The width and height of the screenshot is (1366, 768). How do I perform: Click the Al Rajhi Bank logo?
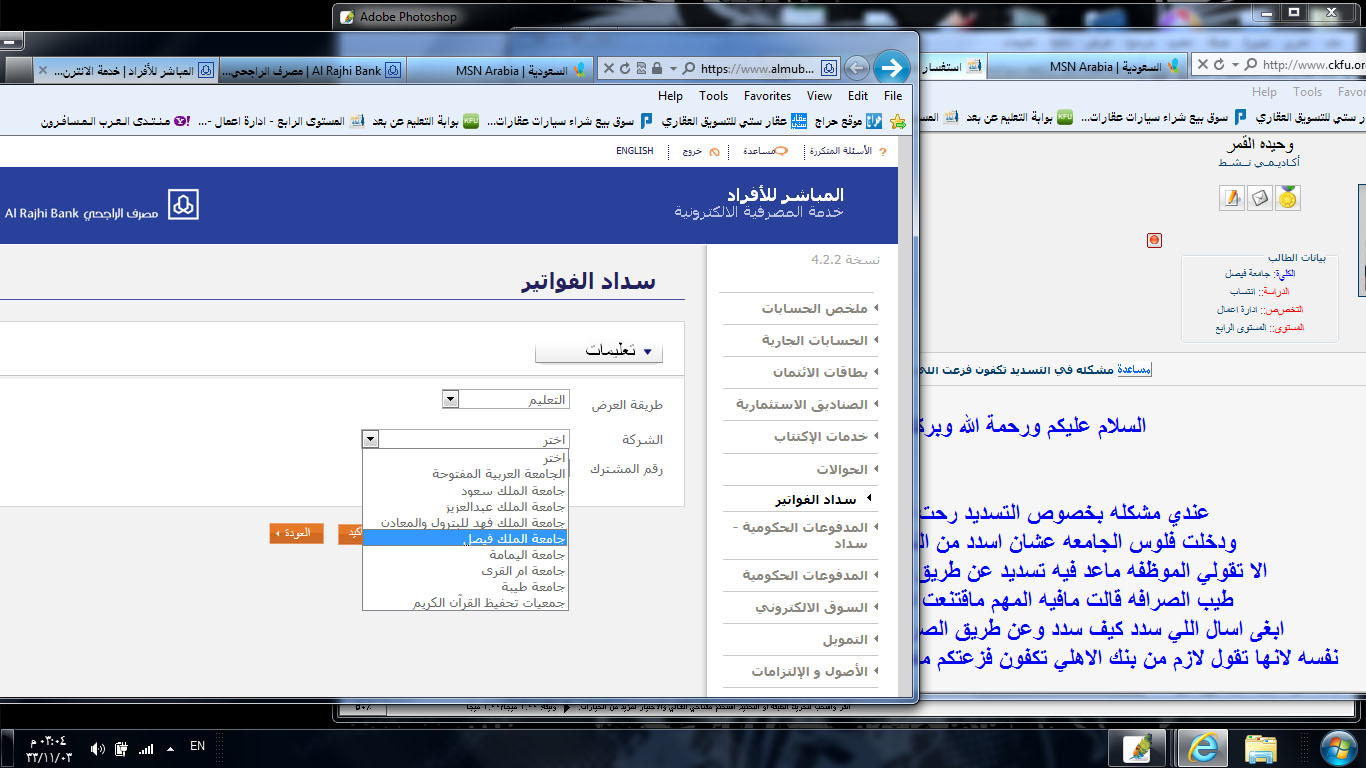point(102,206)
